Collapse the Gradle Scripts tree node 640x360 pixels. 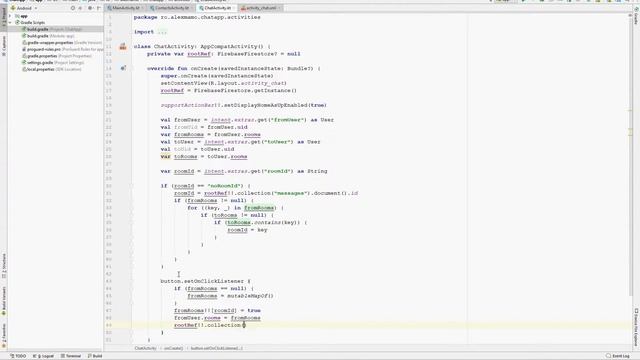pyautogui.click(x=11, y=22)
